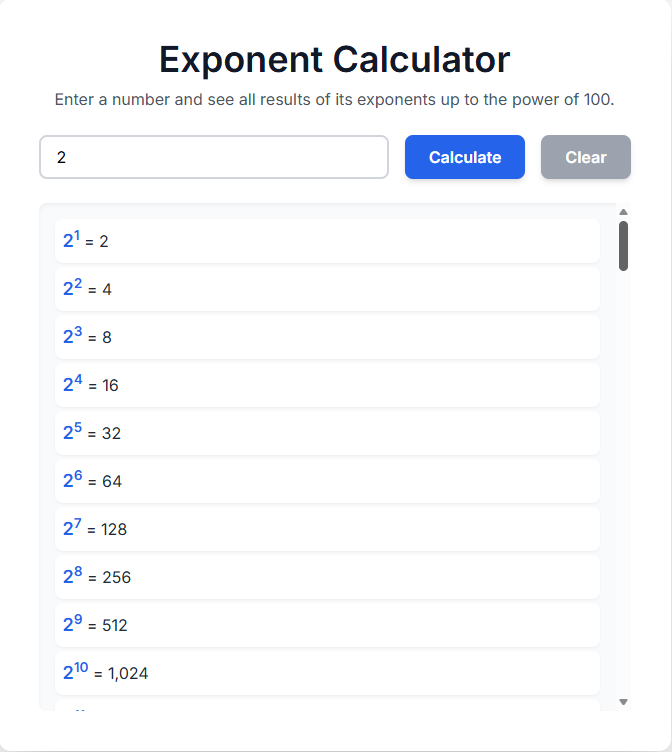
Task: Choose the row with result 32
Action: pyautogui.click(x=327, y=433)
